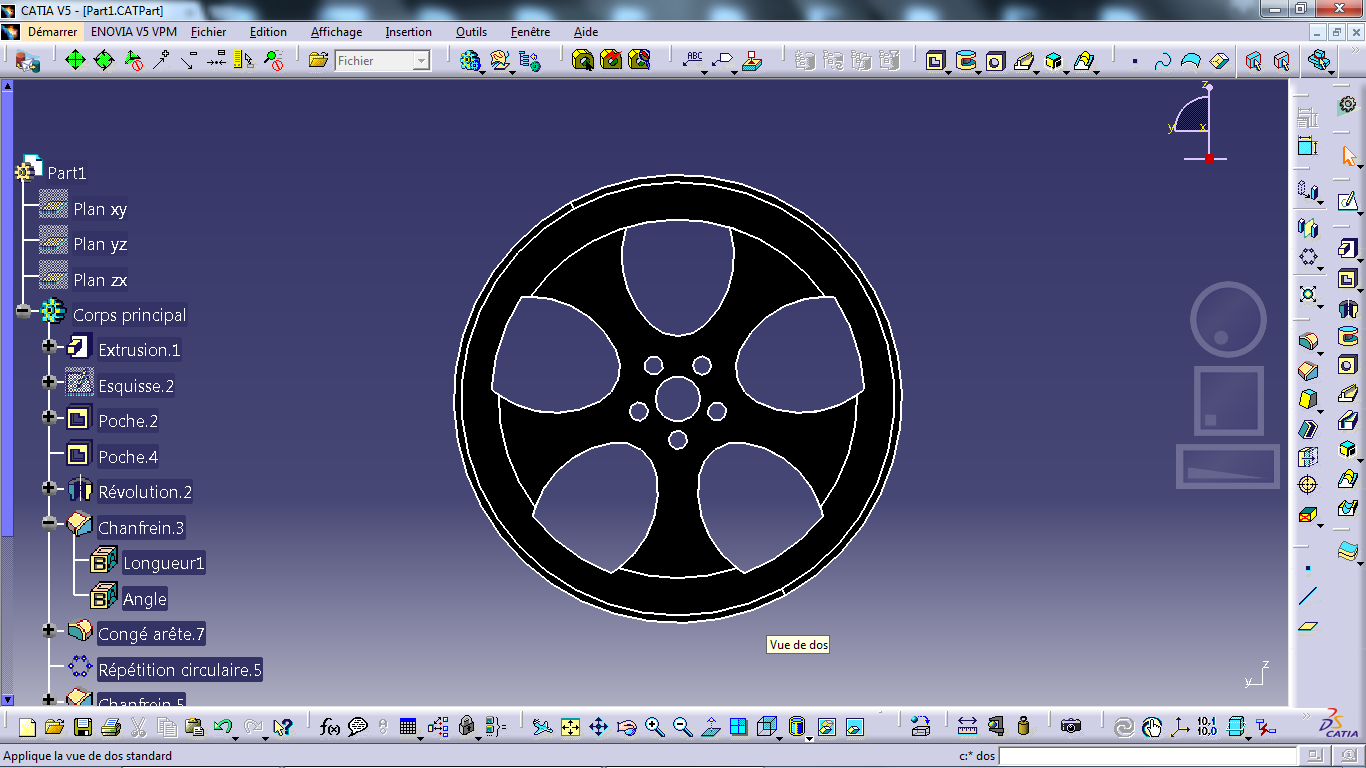
Task: Select the Angle parameter under Chanfrein.3
Action: [x=145, y=599]
